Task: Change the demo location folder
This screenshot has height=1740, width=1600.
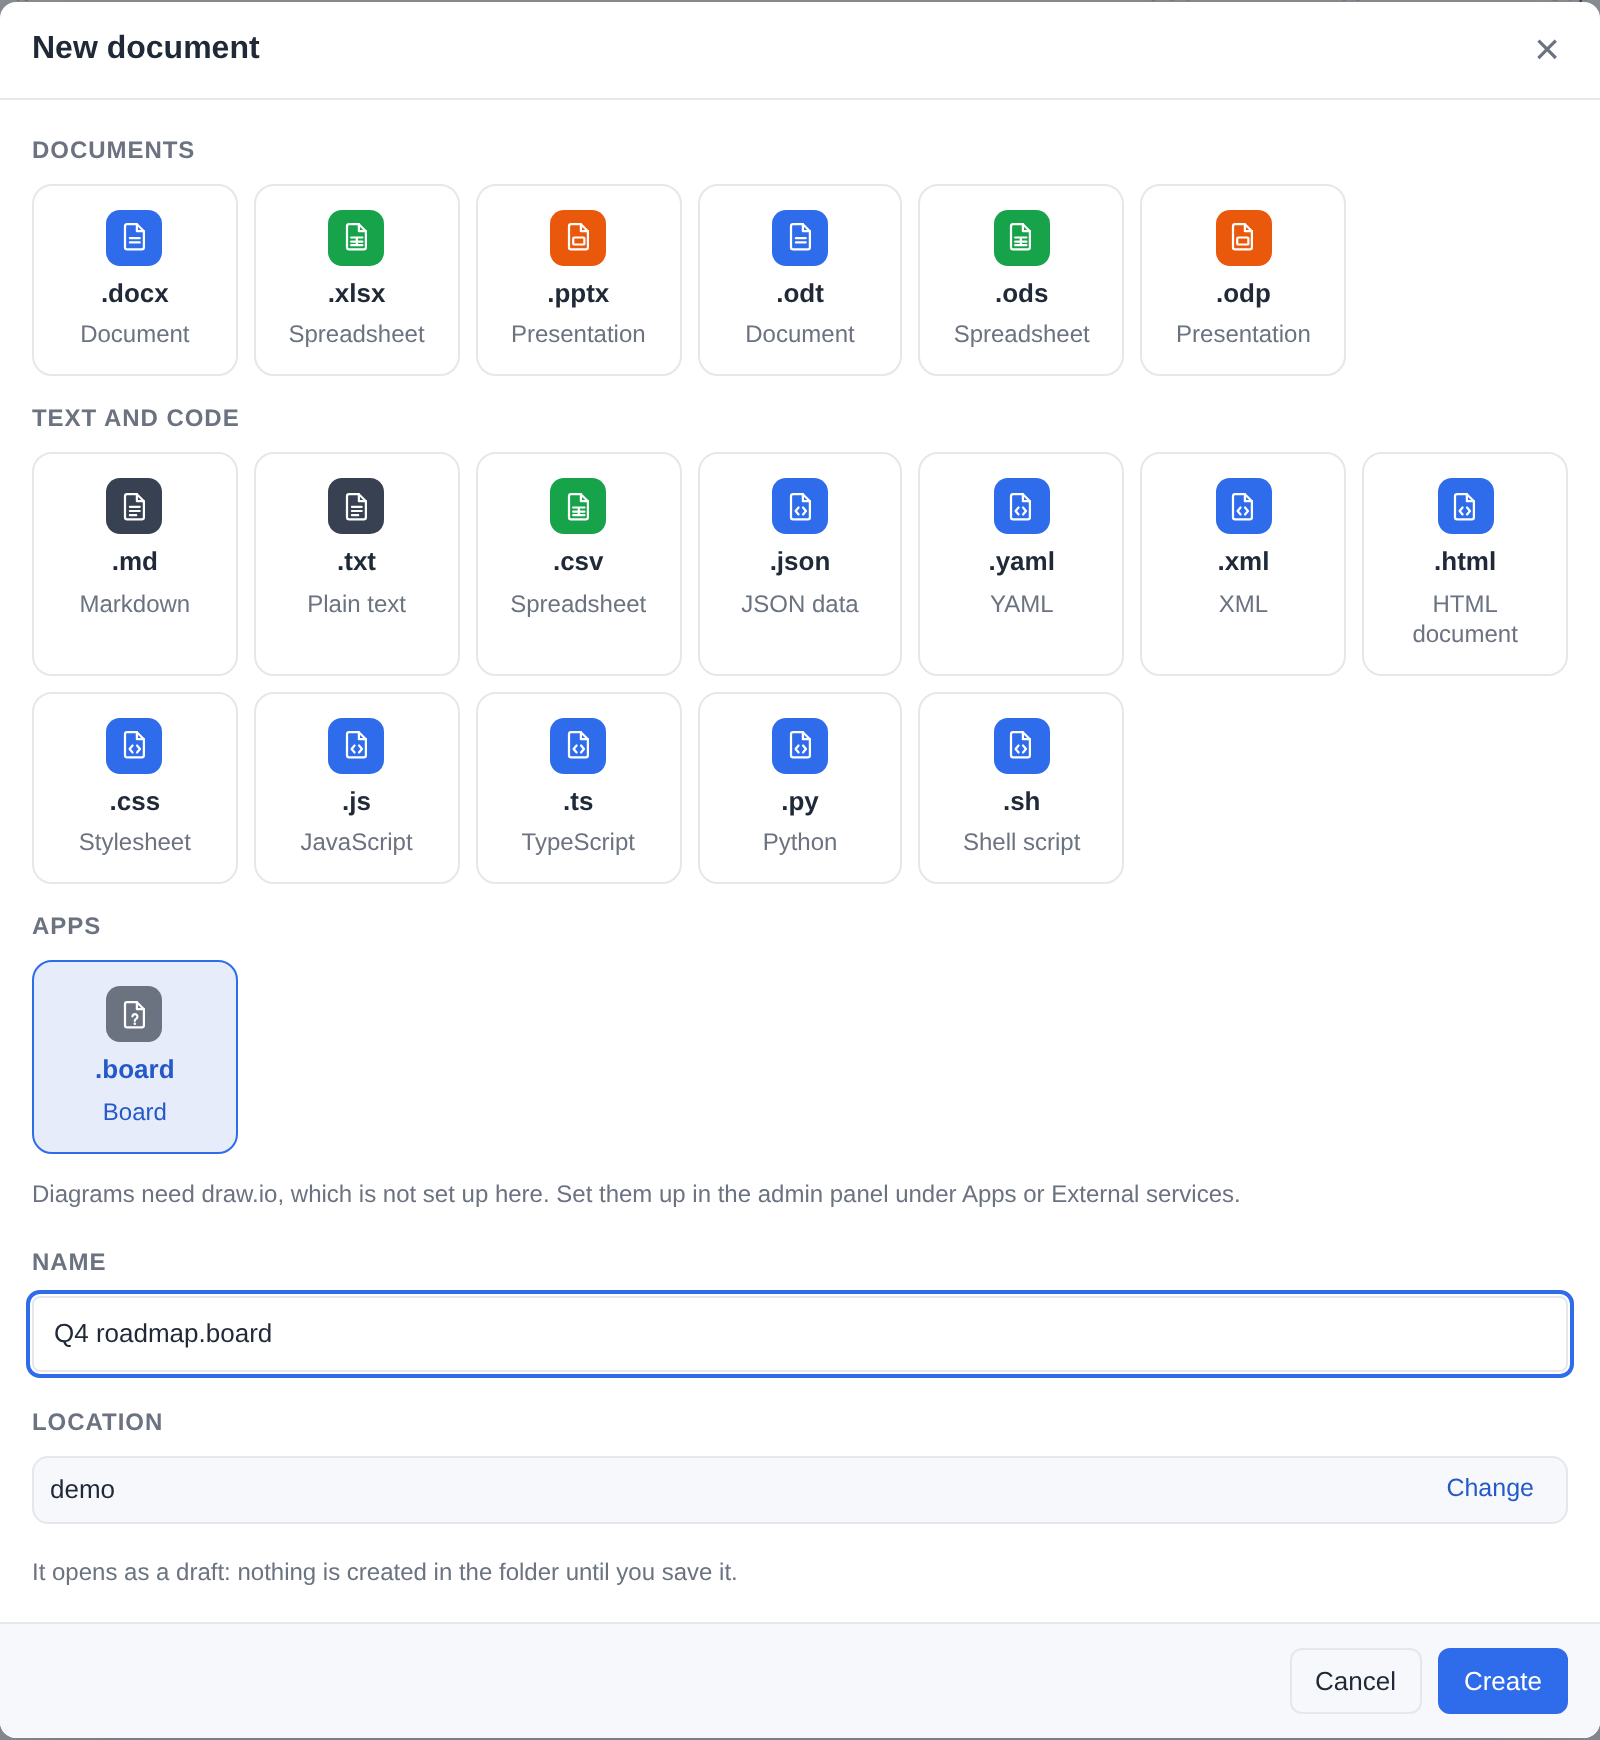Action: tap(1489, 1488)
